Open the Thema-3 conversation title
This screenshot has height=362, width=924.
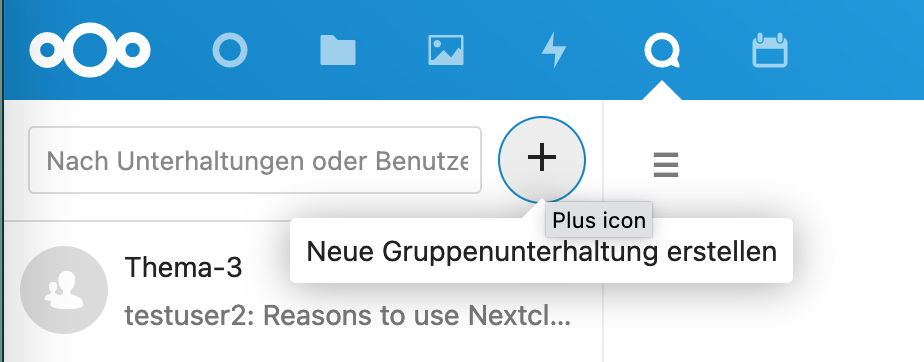pyautogui.click(x=183, y=268)
